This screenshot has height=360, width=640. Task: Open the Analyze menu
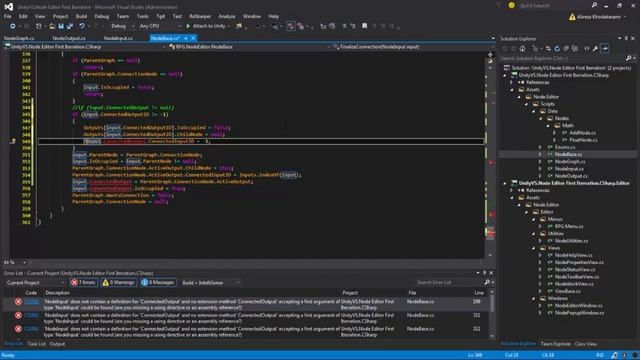[227, 16]
